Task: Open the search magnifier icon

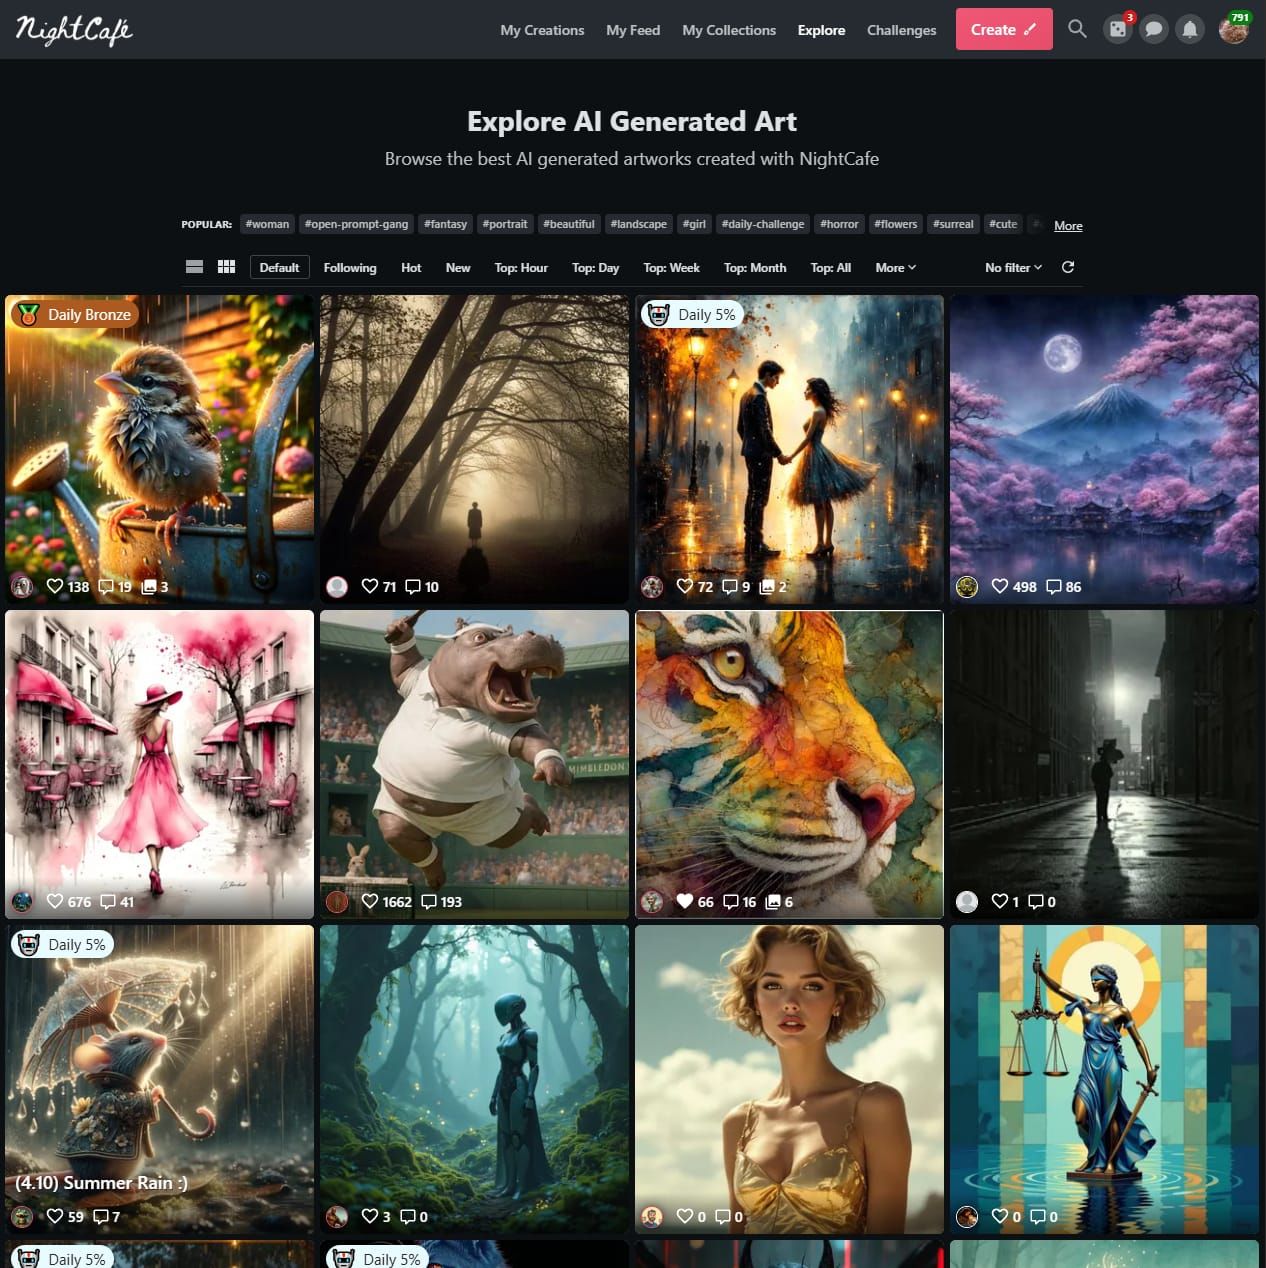Action: [x=1077, y=29]
